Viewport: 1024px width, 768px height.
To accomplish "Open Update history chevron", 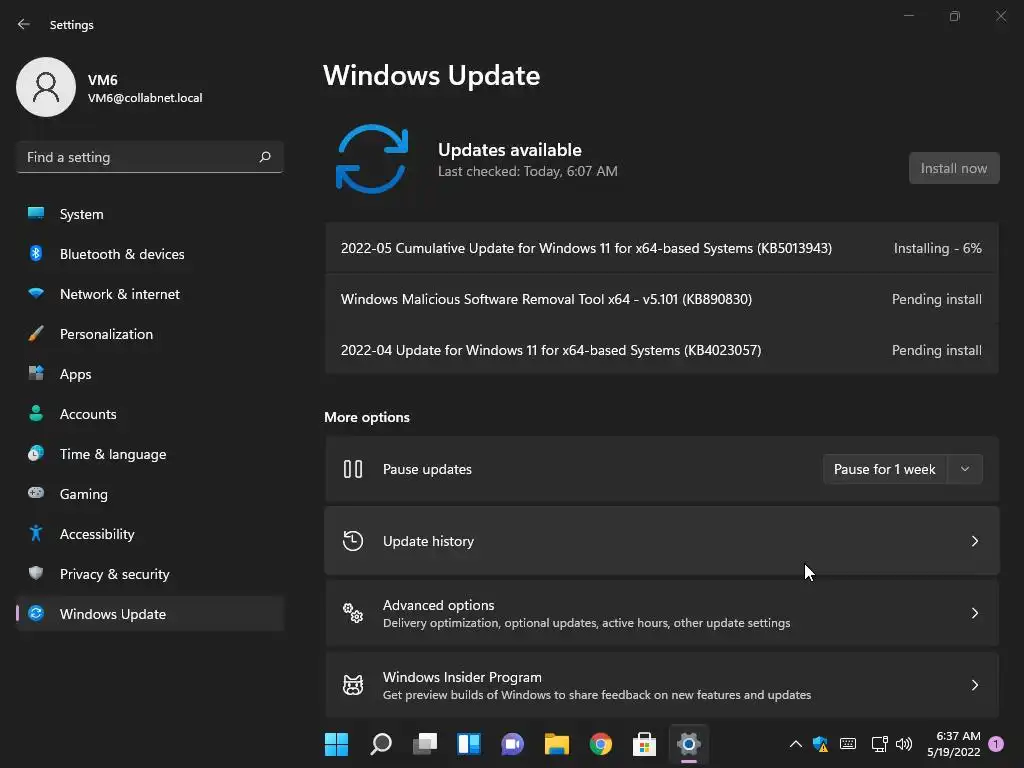I will click(x=974, y=541).
